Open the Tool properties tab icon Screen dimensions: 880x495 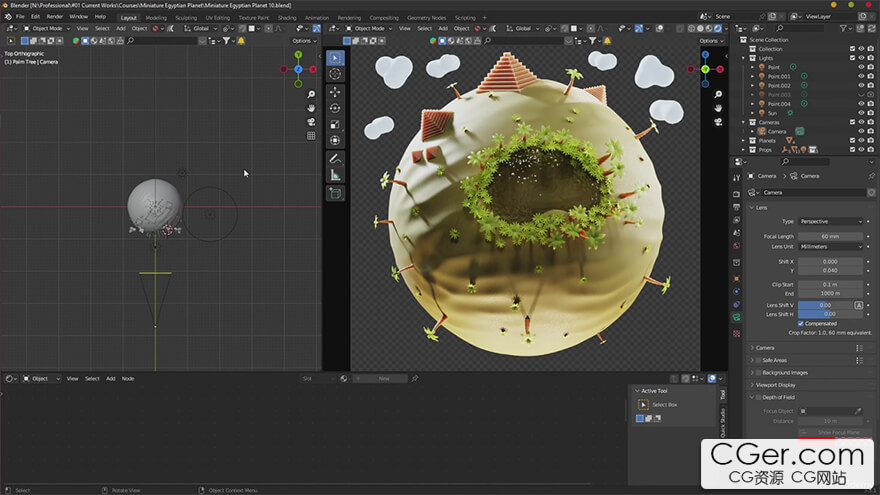coord(736,178)
